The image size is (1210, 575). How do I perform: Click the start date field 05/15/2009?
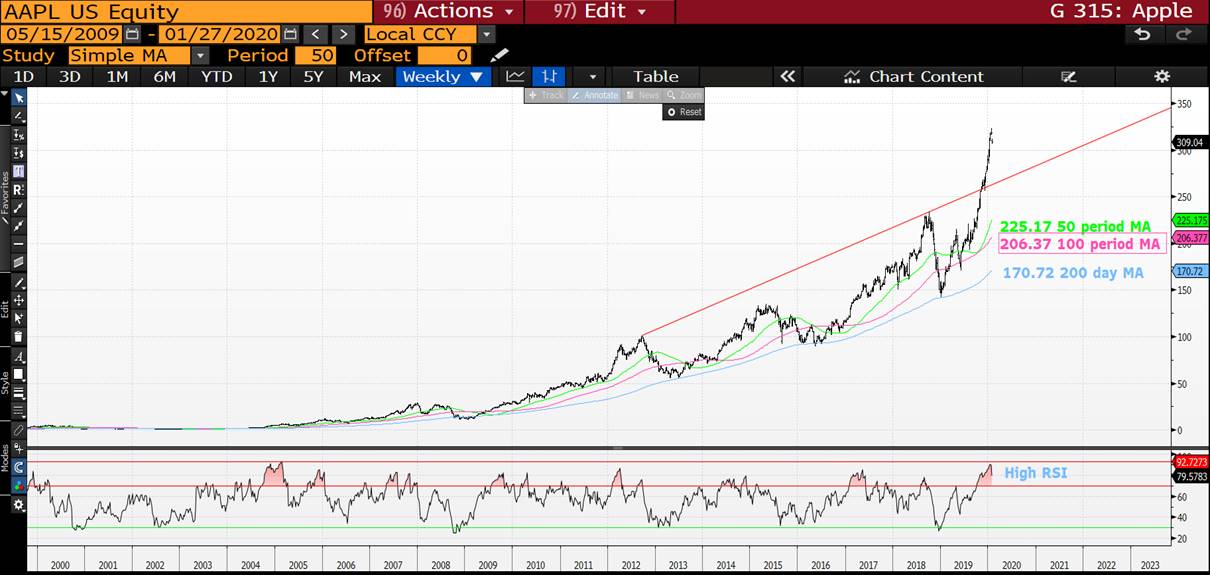pos(63,34)
